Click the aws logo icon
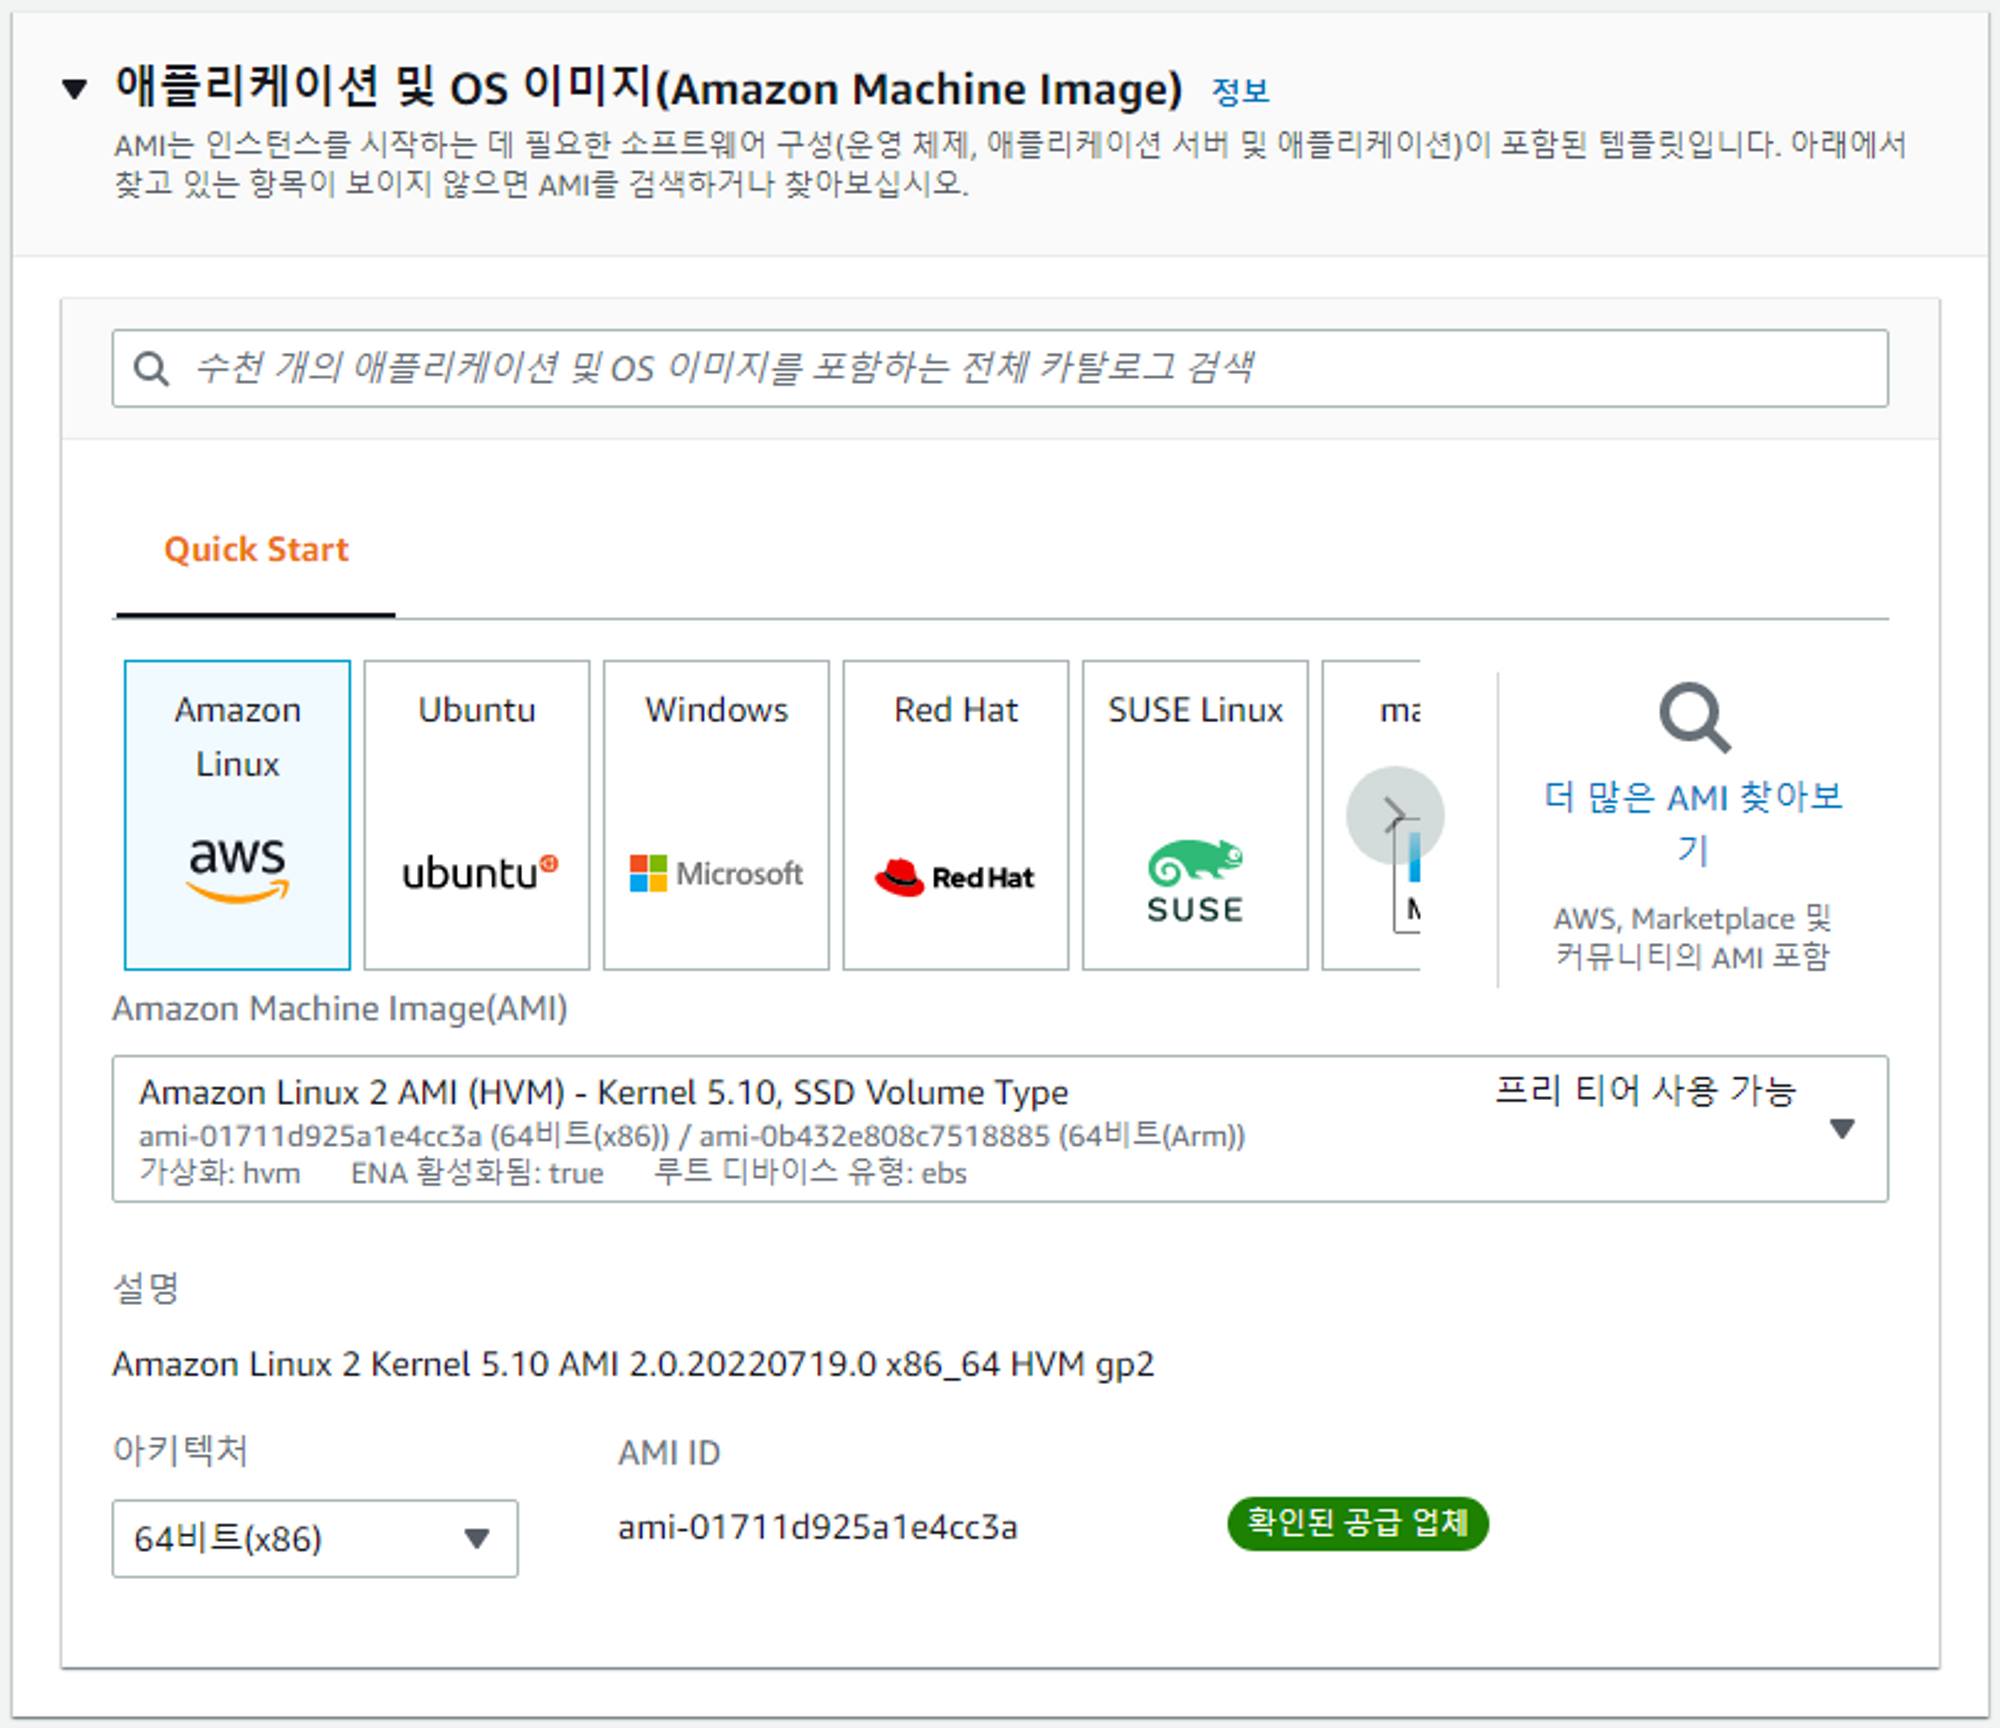 click(237, 869)
